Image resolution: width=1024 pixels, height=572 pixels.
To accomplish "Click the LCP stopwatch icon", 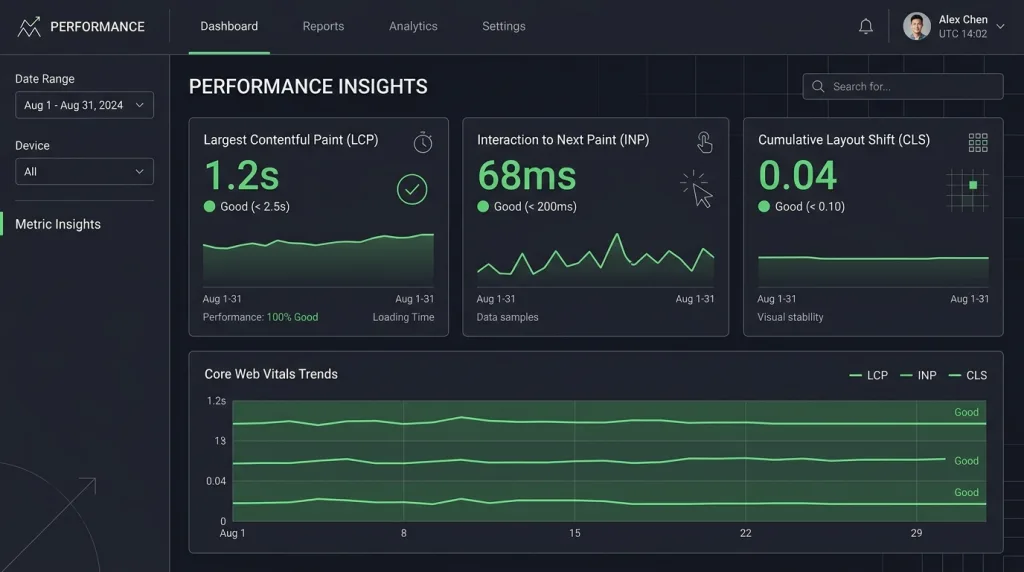I will click(423, 142).
